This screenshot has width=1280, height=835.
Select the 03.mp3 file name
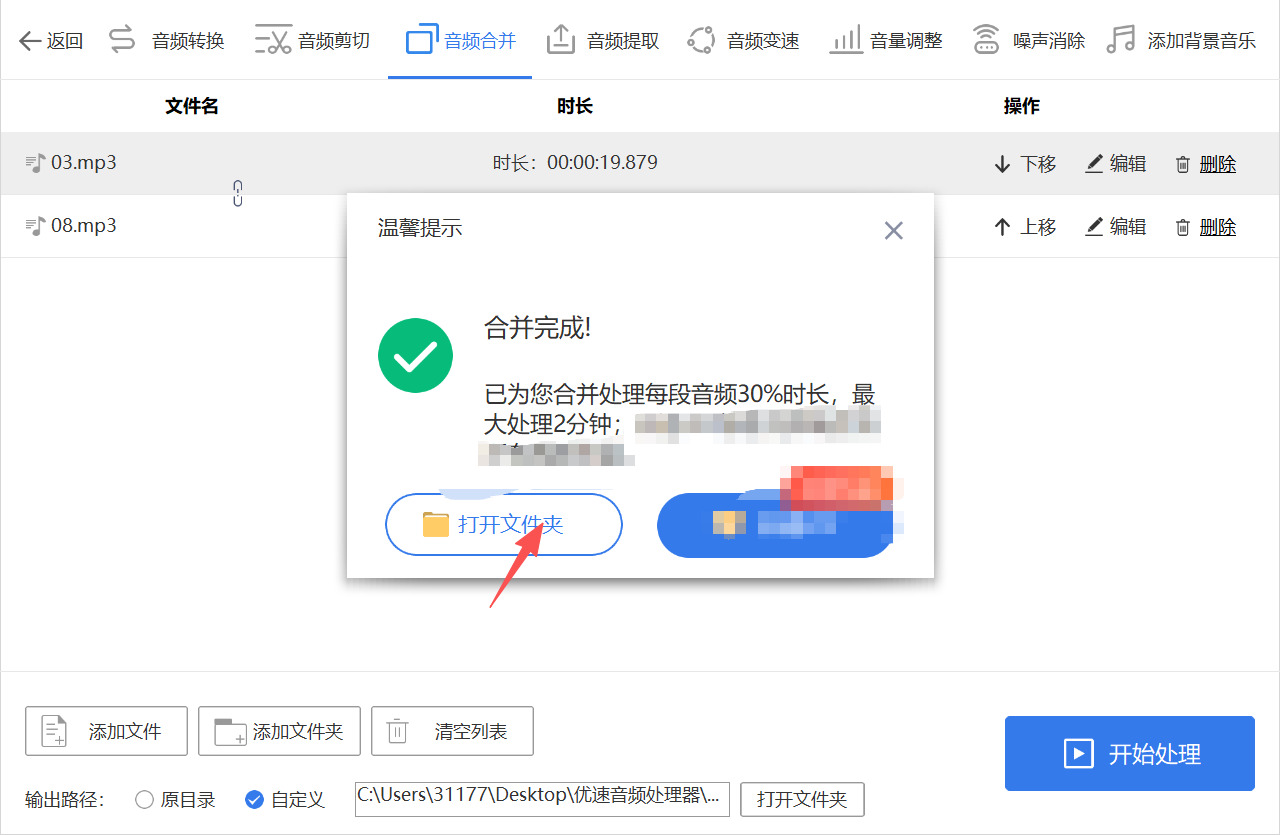[84, 162]
